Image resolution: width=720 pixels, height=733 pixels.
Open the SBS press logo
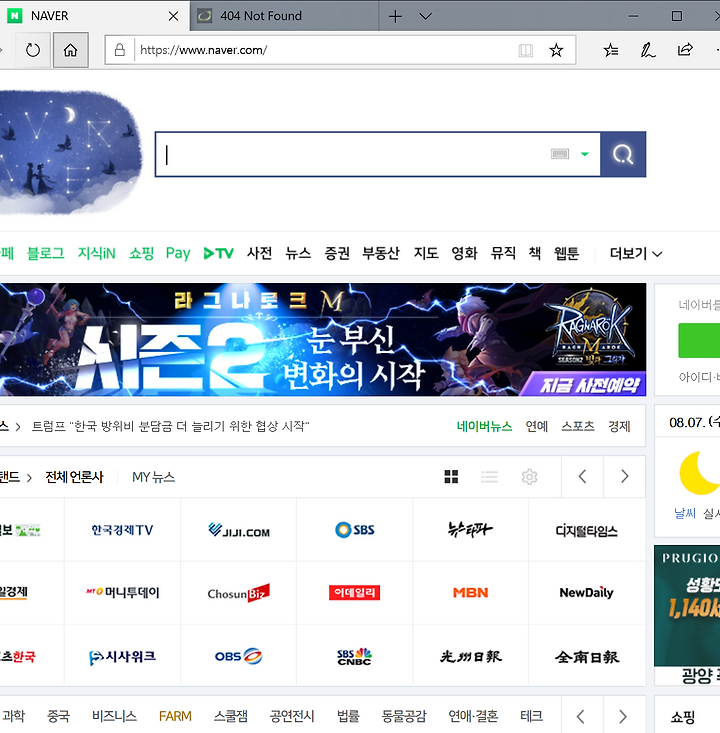pyautogui.click(x=354, y=530)
